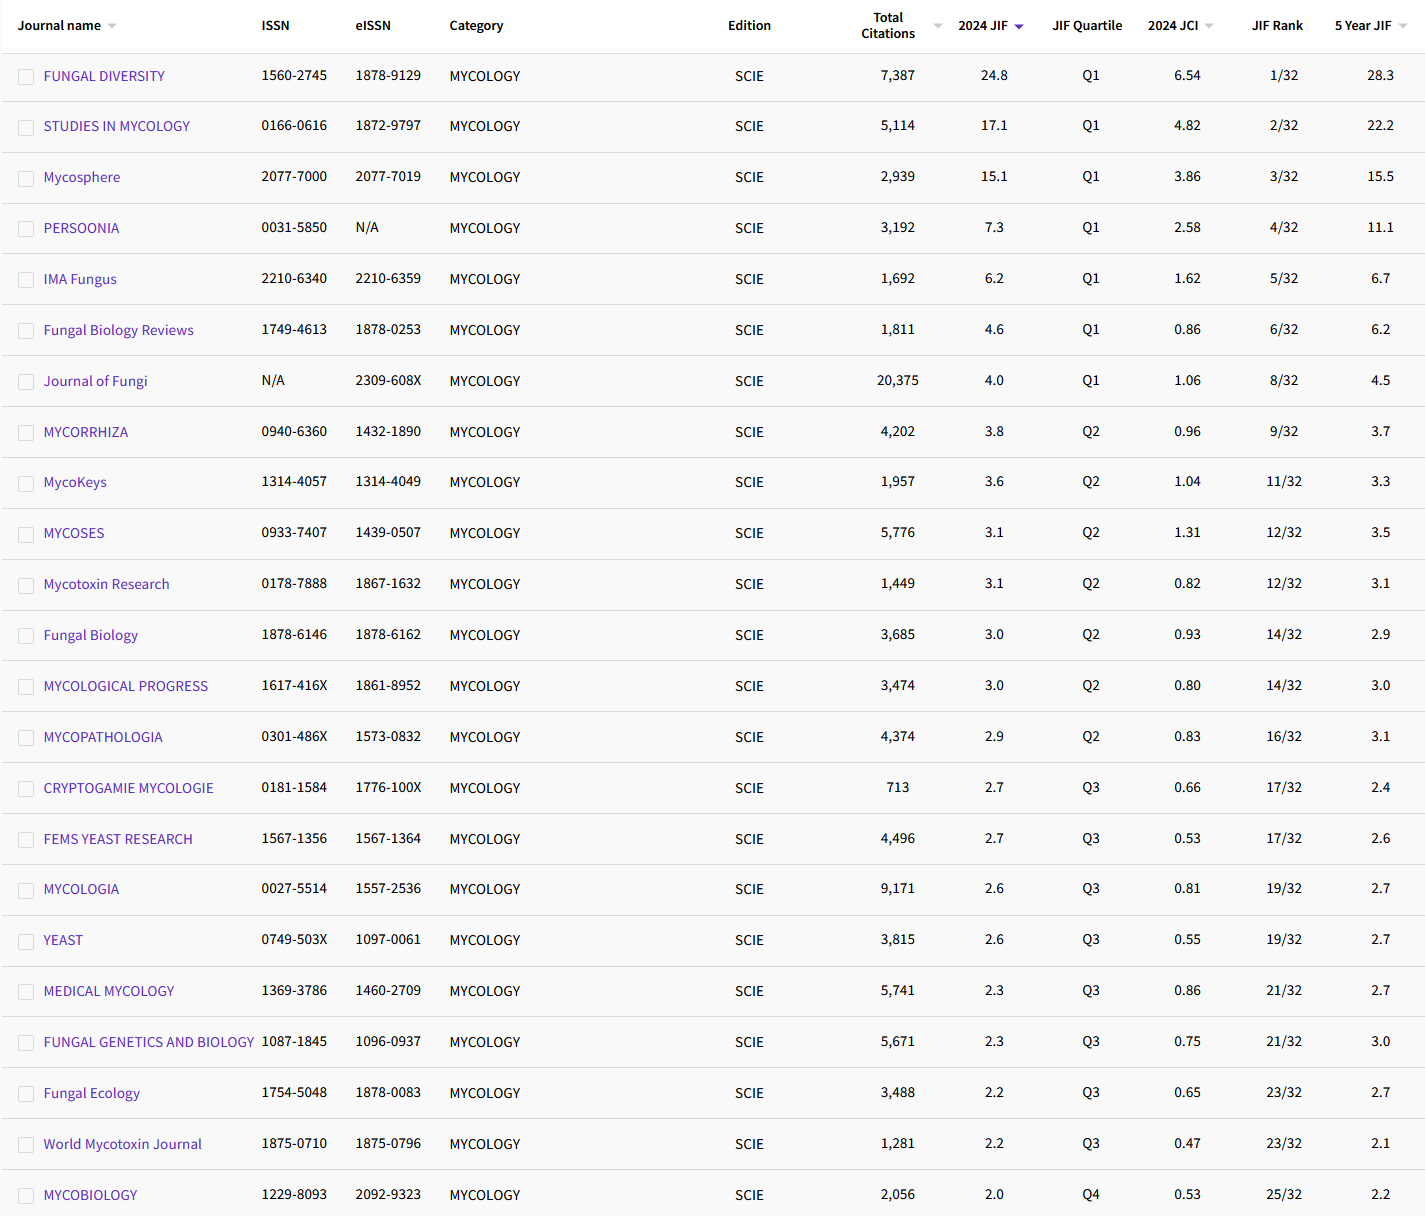Select the MYCOBIOLOGY row checkbox
Image resolution: width=1425 pixels, height=1216 pixels.
pyautogui.click(x=26, y=1196)
